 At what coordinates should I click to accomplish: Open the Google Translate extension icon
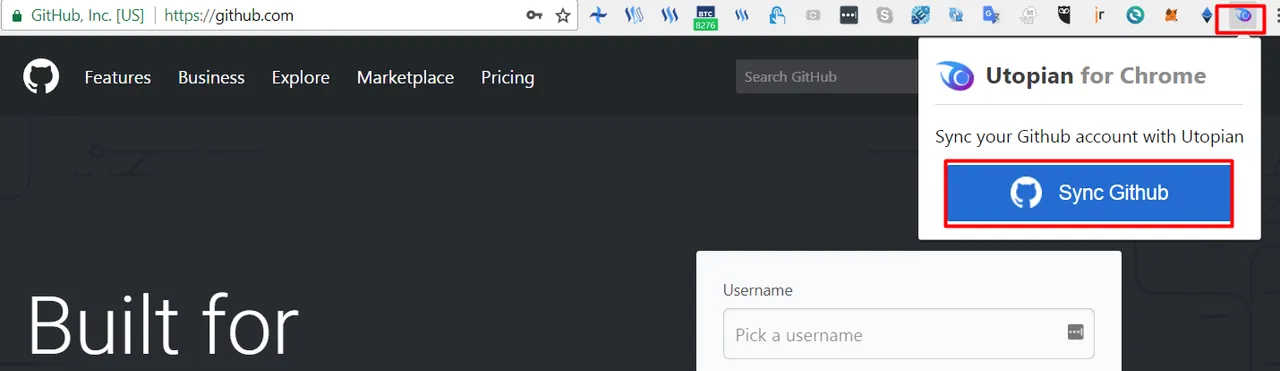point(991,16)
